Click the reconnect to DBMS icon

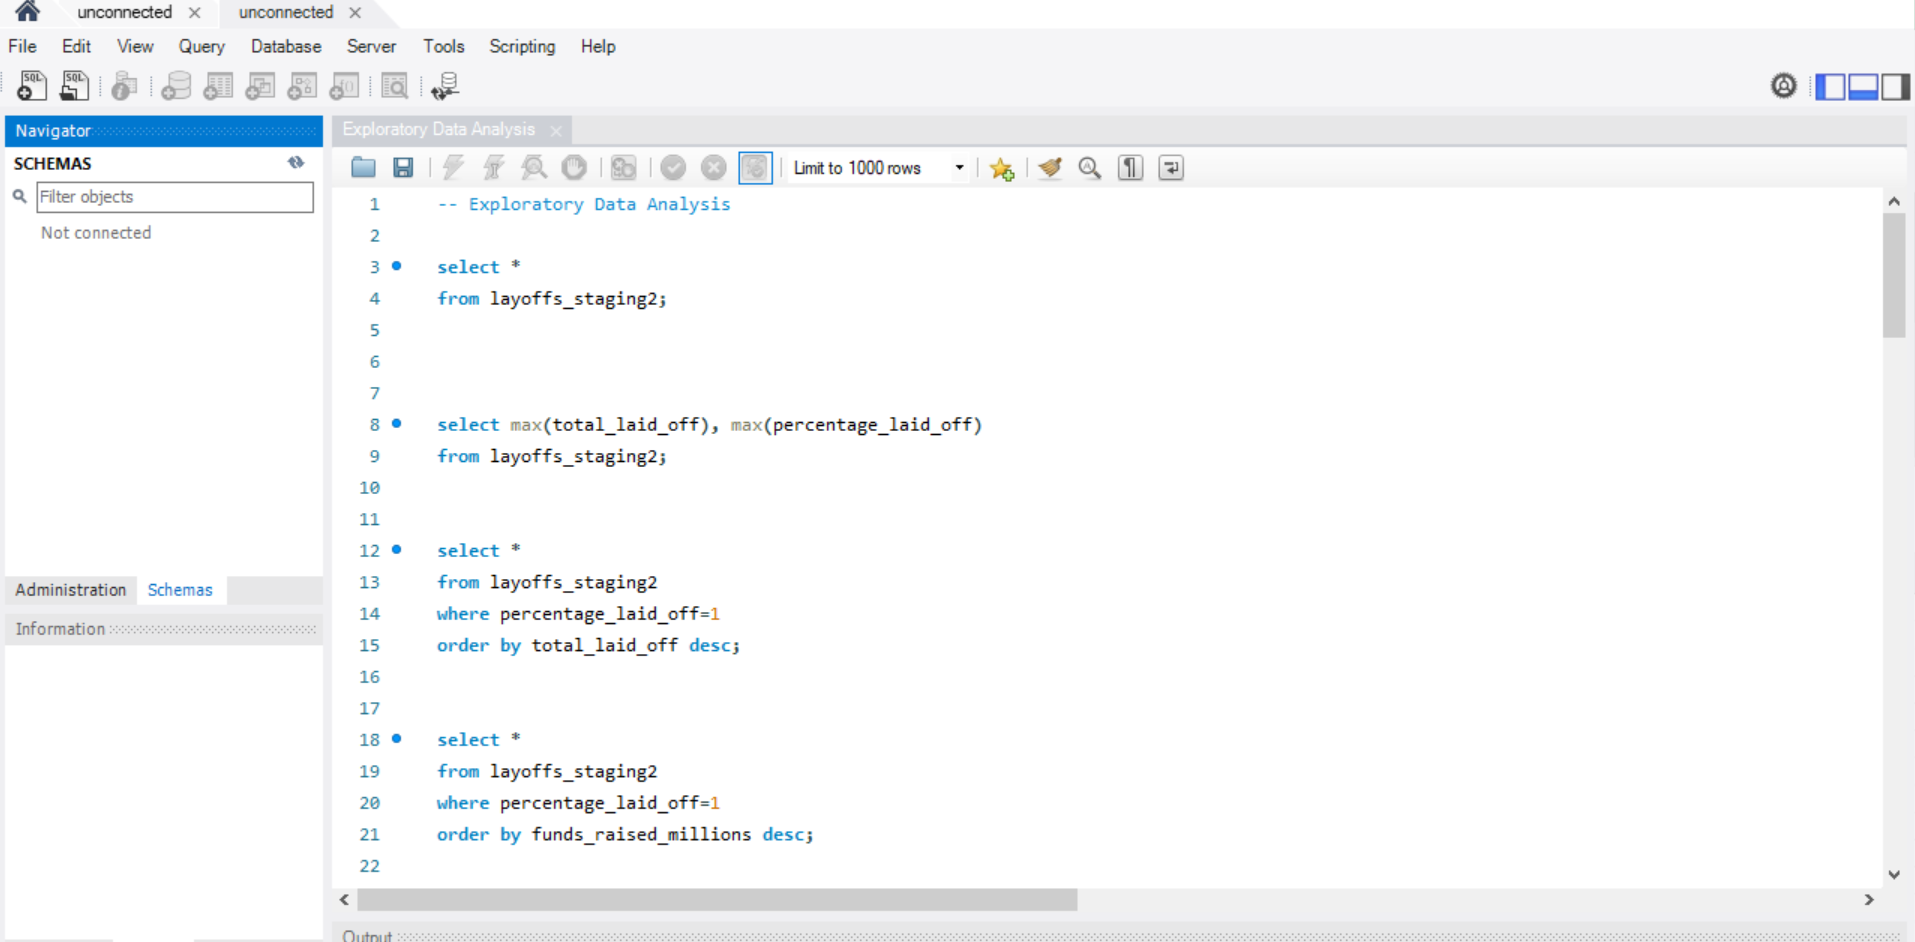pyautogui.click(x=445, y=86)
